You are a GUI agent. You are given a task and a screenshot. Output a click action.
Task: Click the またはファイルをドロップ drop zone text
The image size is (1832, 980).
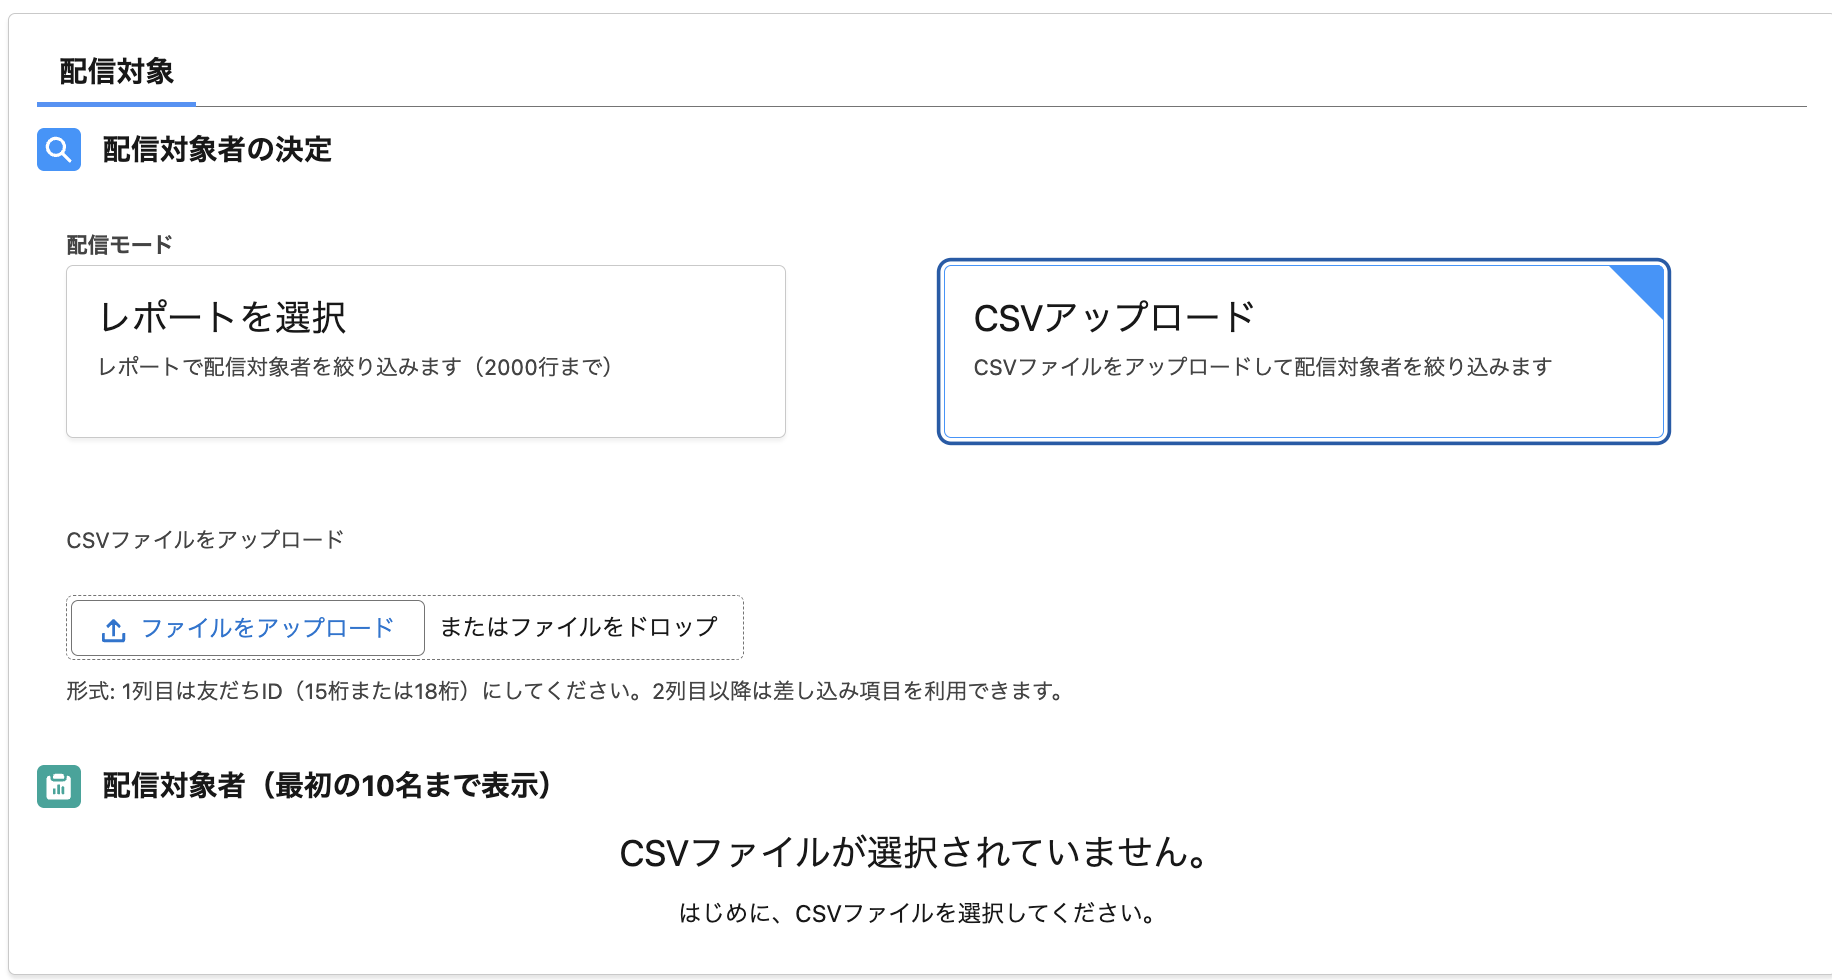click(579, 627)
